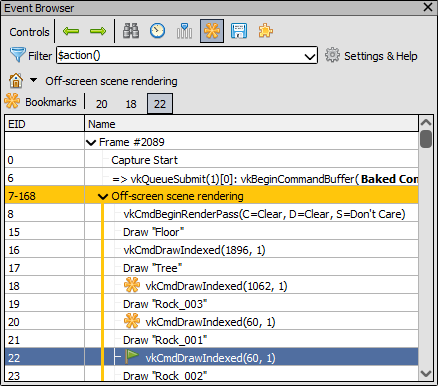Click the scrollbar up arrow
Screen dimensions: 438x386
pos(426,122)
